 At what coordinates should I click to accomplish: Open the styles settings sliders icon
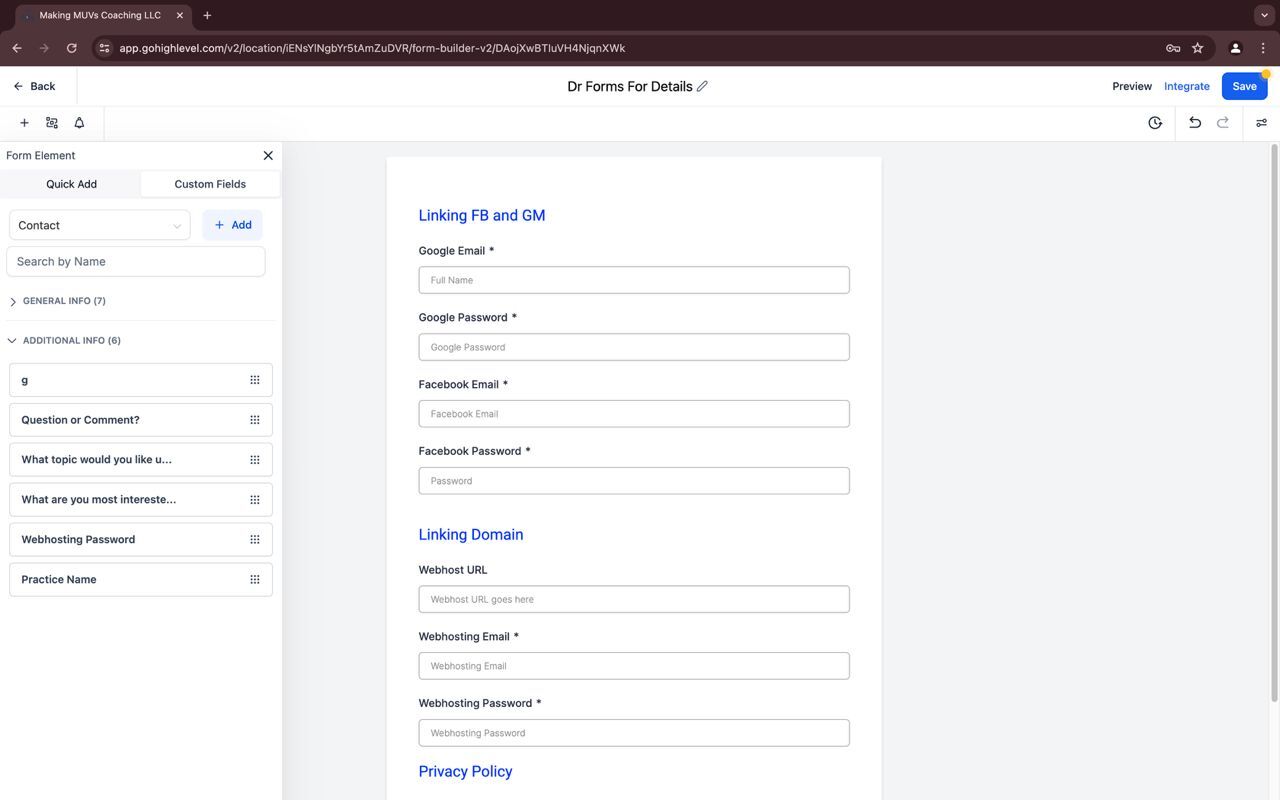pos(1261,123)
